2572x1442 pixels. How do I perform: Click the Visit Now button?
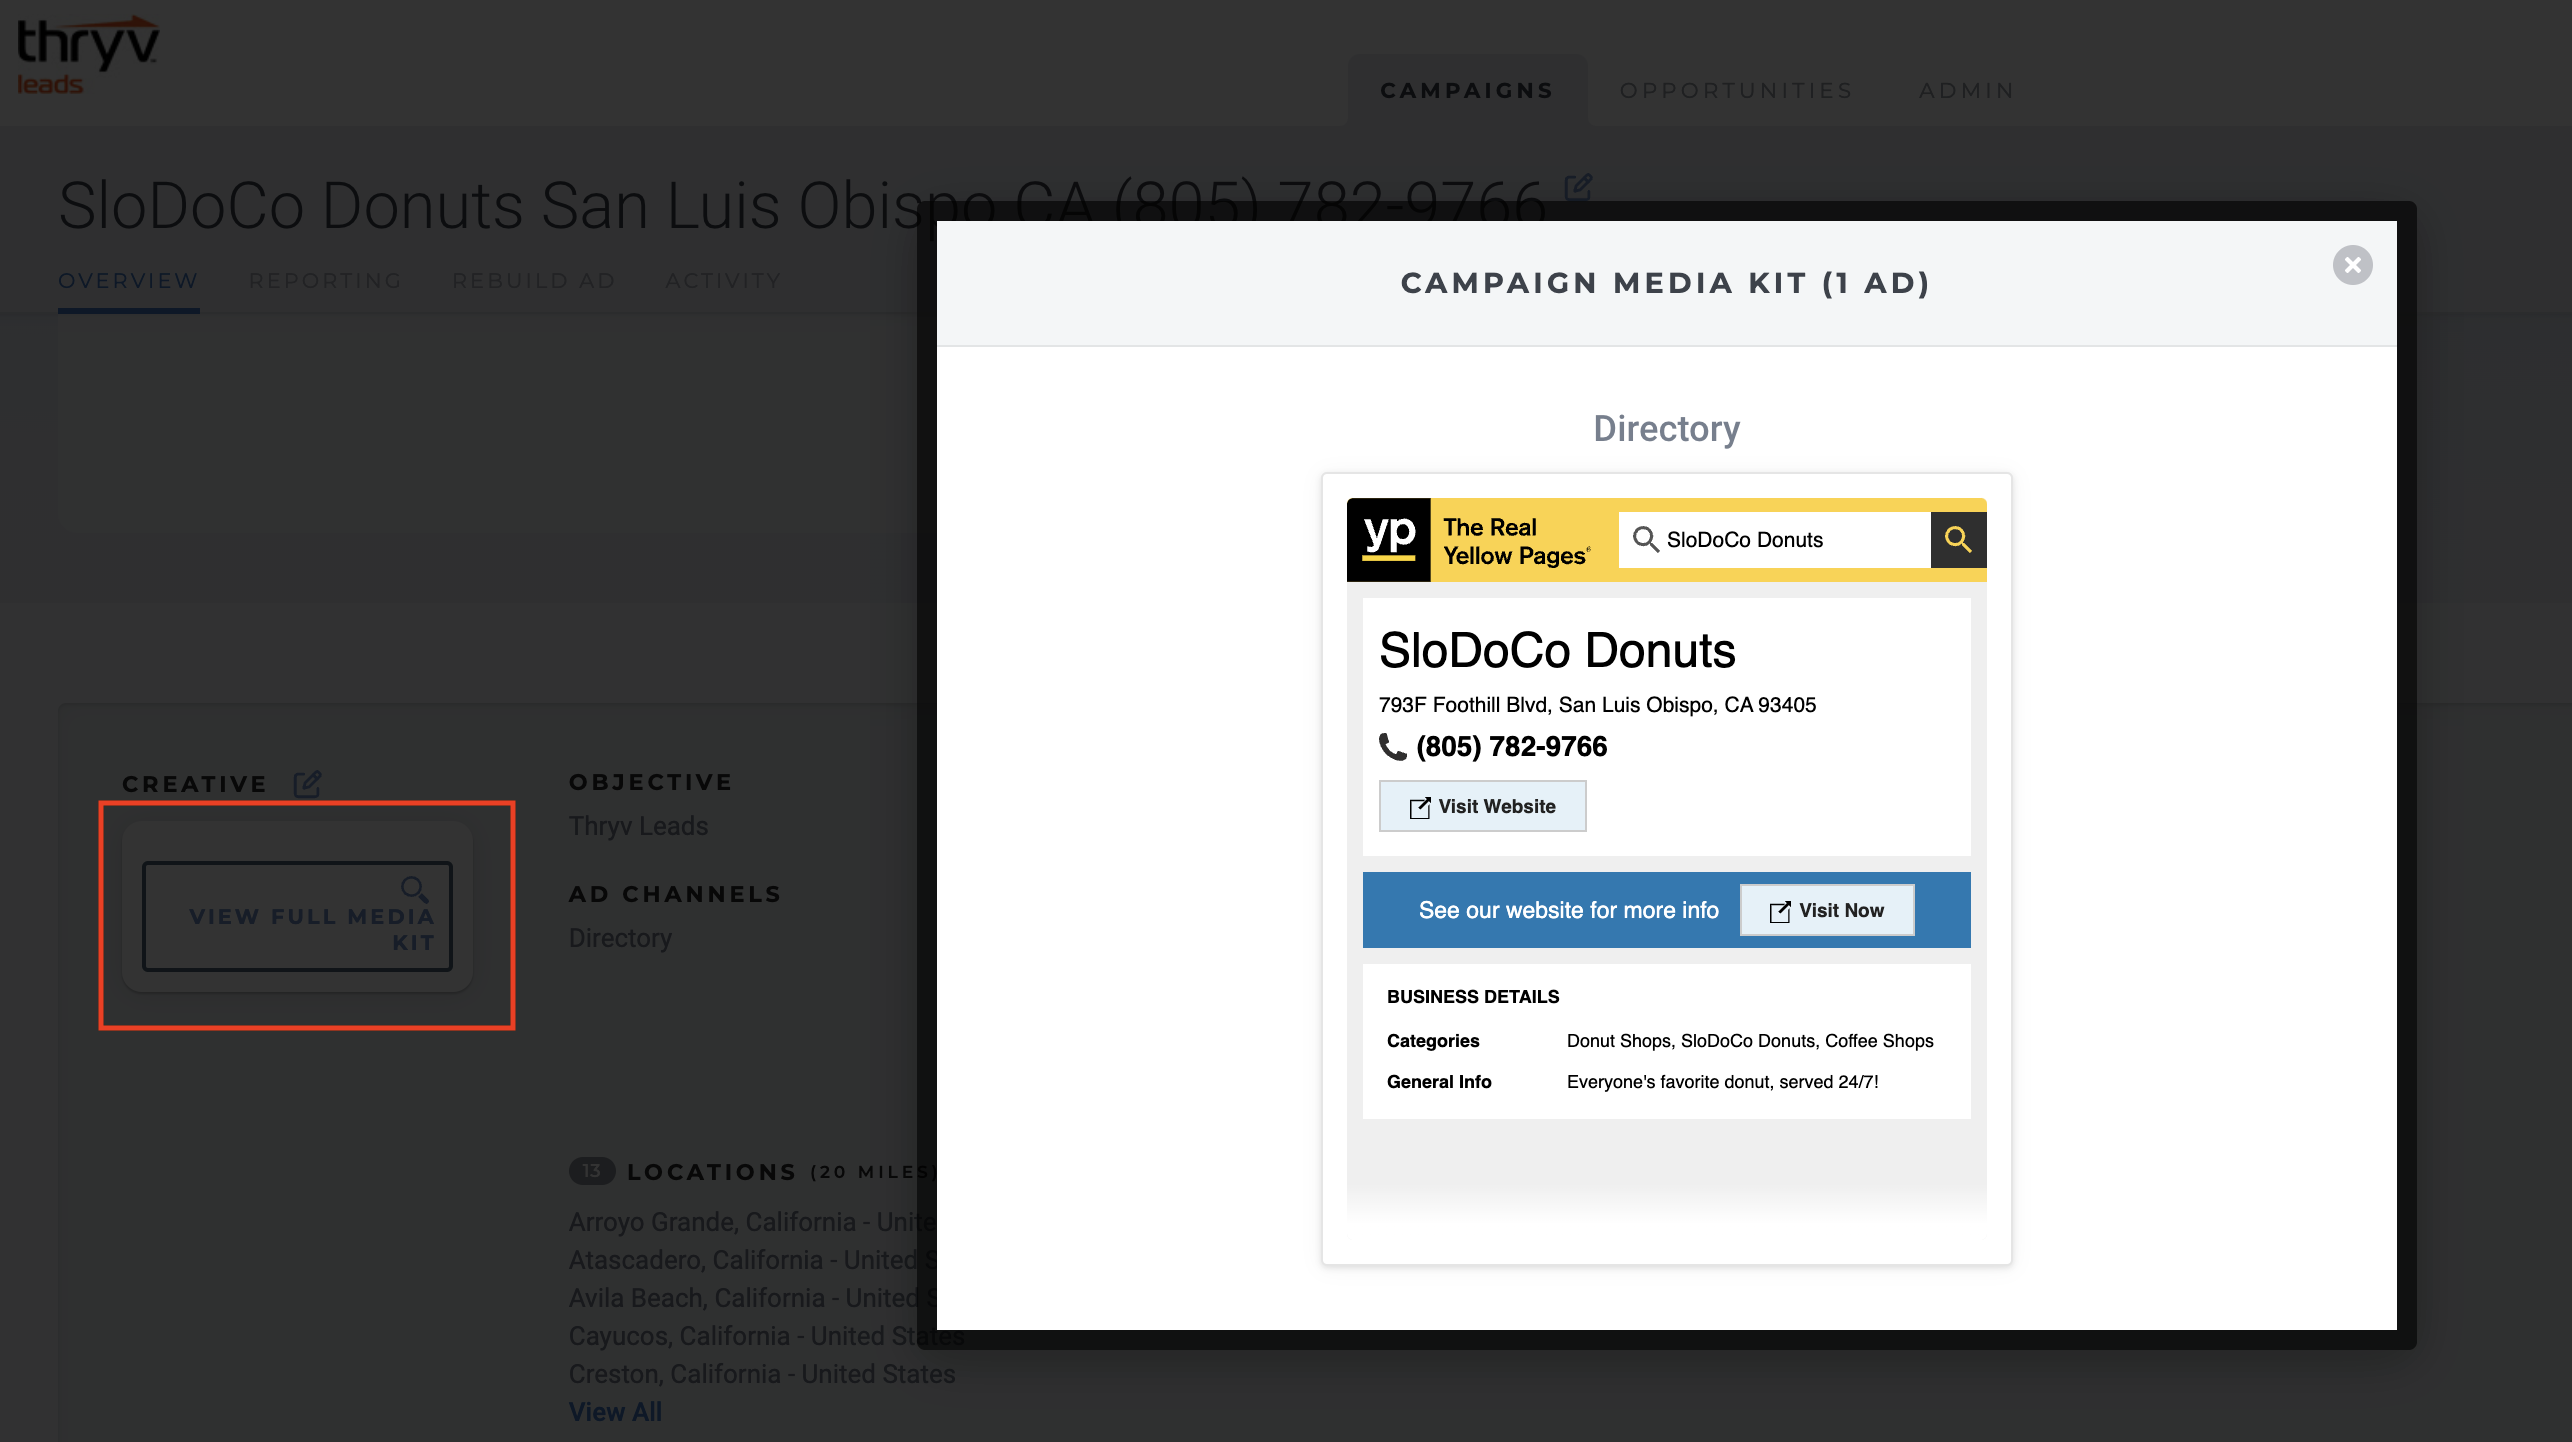pos(1827,910)
